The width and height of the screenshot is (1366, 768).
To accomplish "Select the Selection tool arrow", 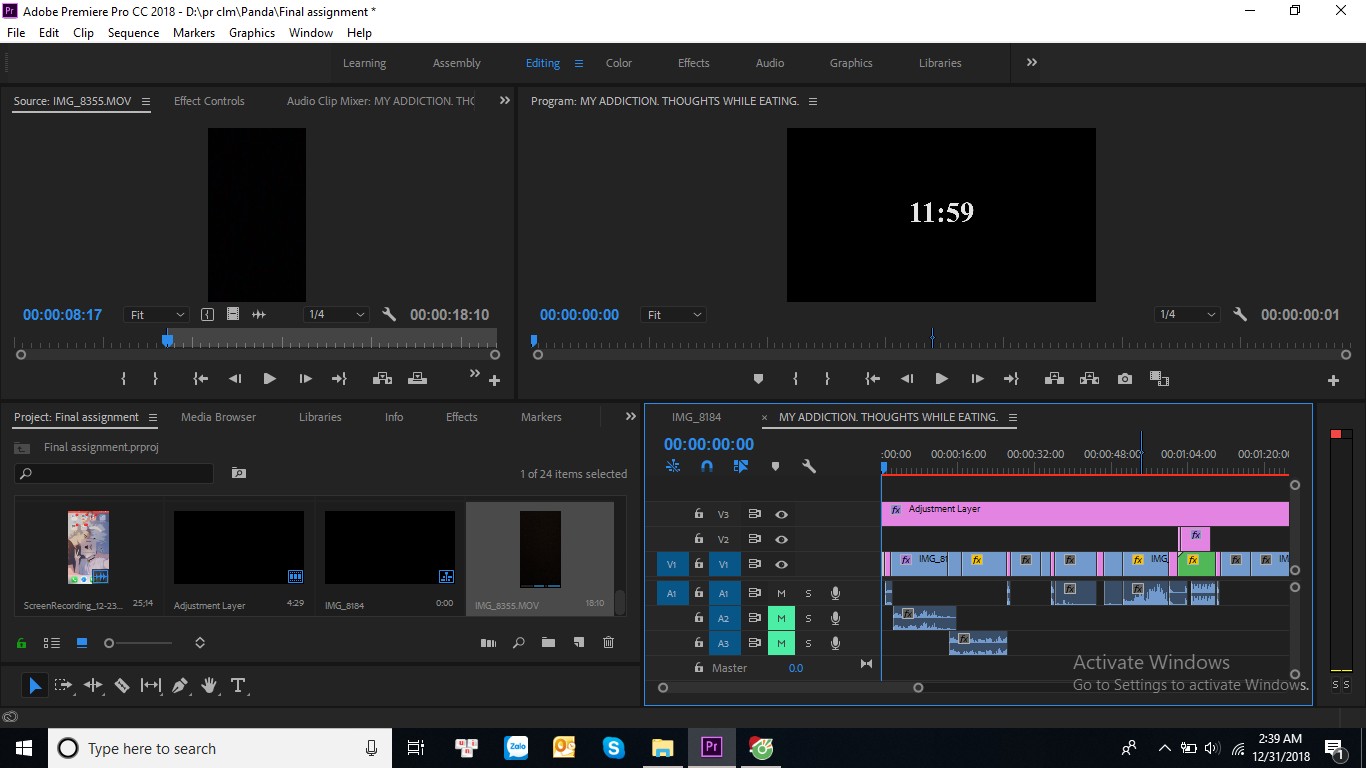I will 35,685.
